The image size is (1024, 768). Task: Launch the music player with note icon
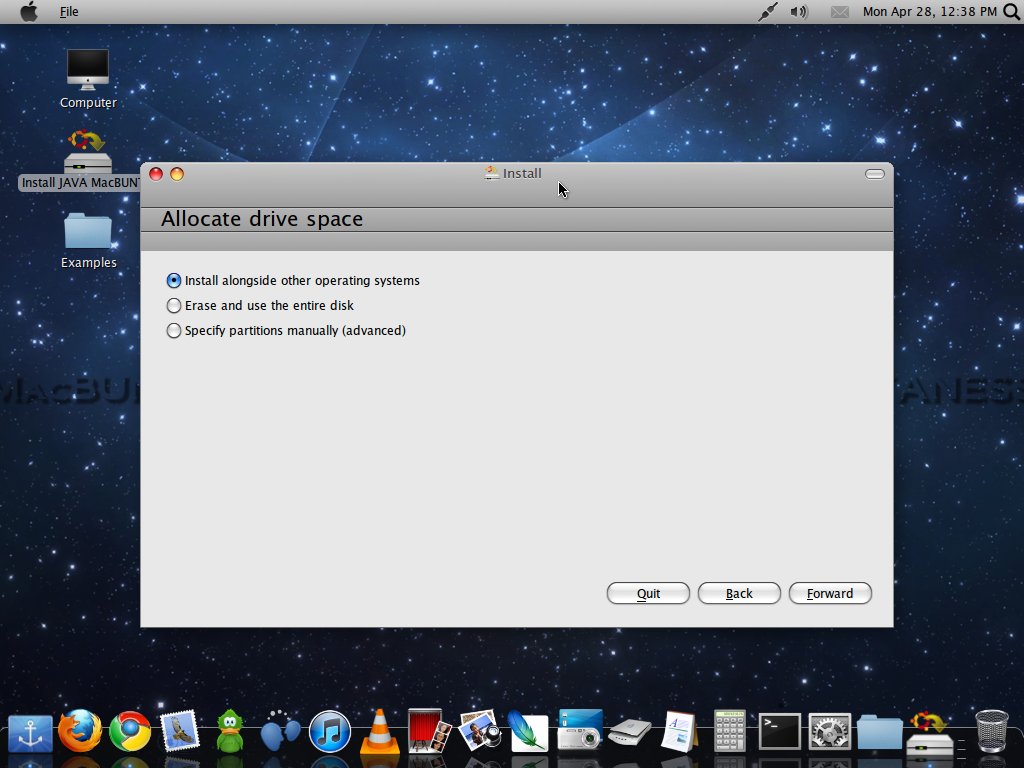329,731
